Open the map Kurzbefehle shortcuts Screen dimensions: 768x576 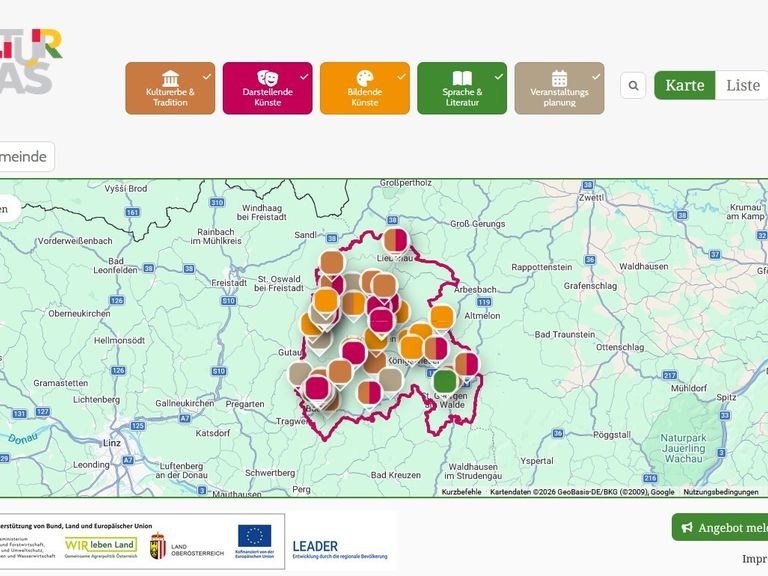[462, 492]
